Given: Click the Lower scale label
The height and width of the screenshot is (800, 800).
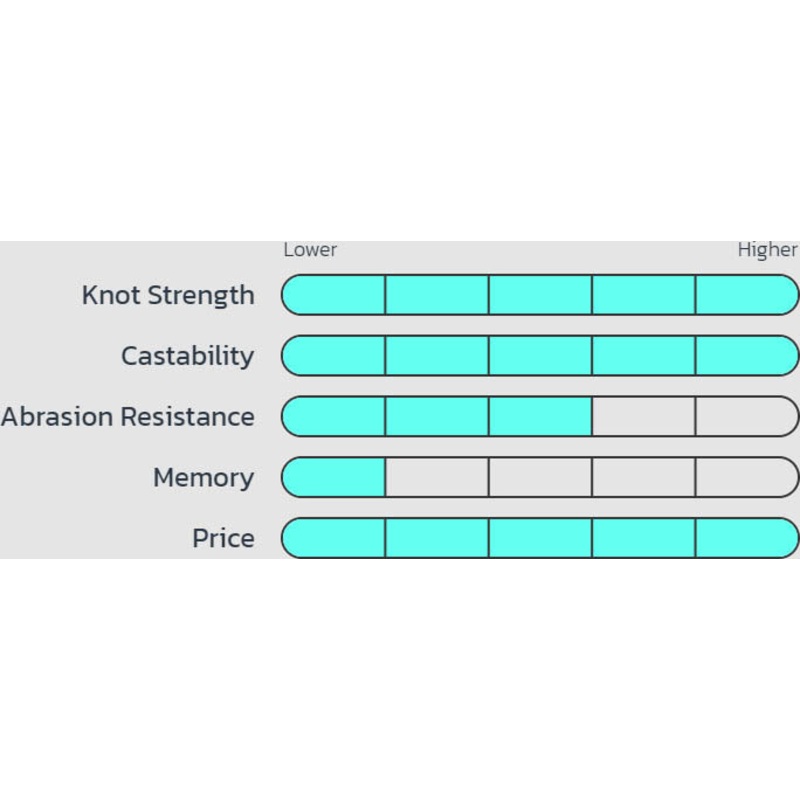Looking at the screenshot, I should (x=310, y=250).
